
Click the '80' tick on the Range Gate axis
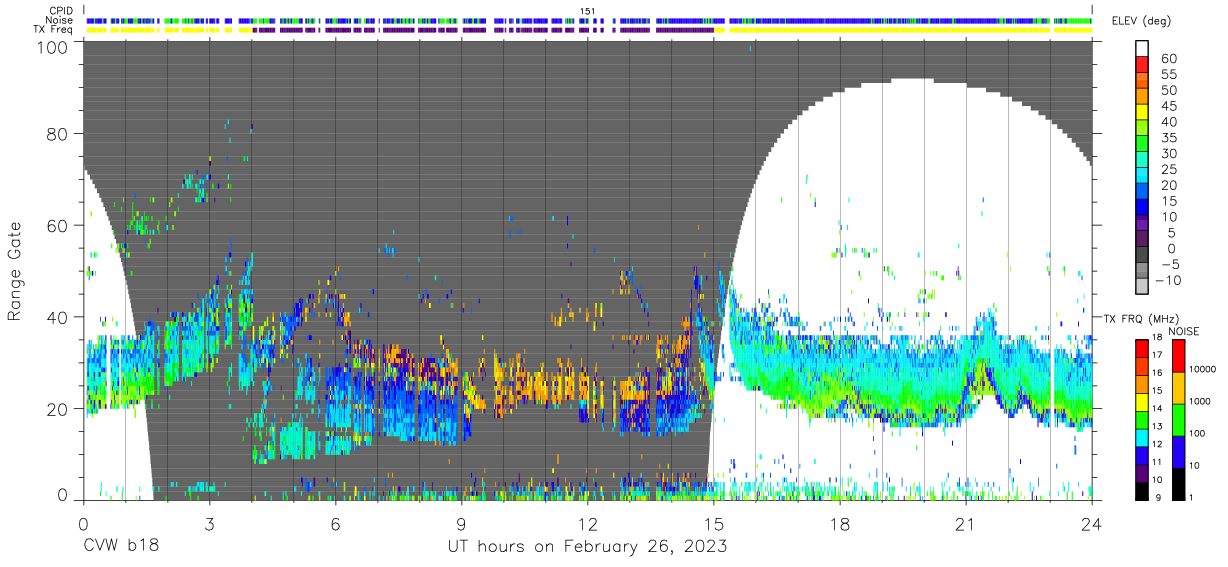click(58, 134)
